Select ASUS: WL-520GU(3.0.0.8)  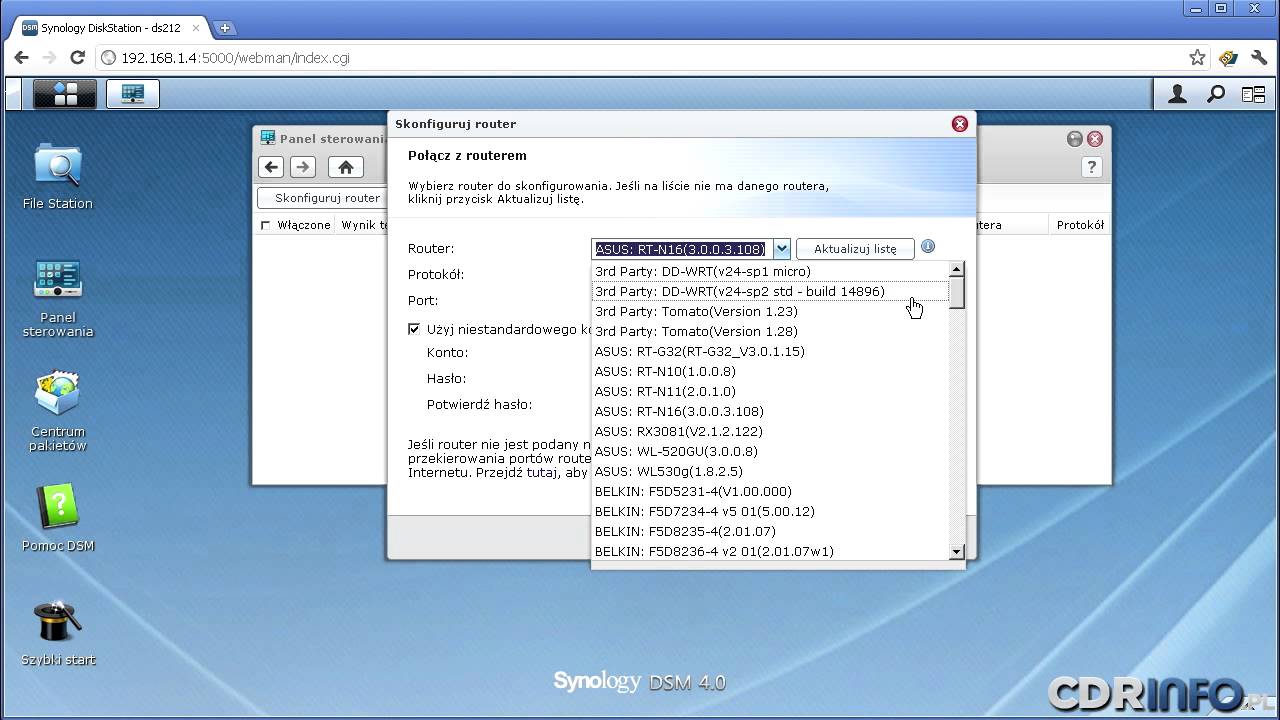769,451
